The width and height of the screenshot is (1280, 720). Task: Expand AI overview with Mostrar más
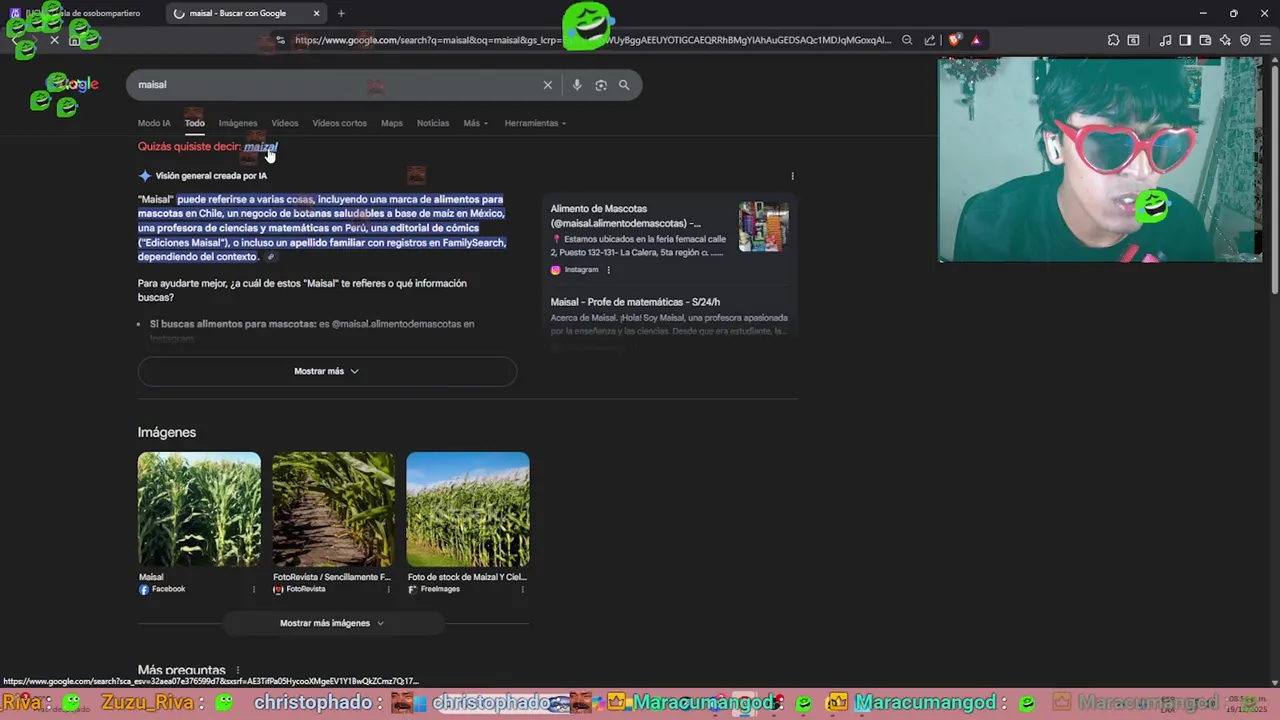tap(327, 371)
